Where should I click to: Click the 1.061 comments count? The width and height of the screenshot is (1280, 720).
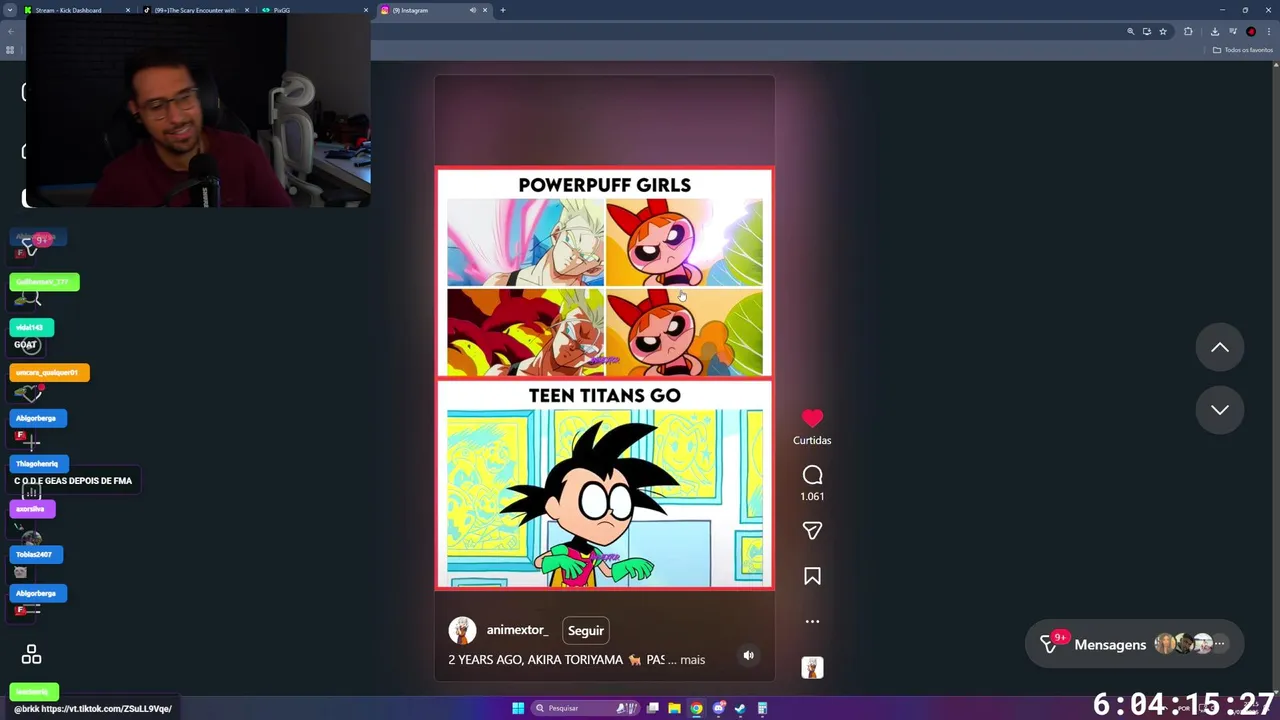click(x=812, y=496)
